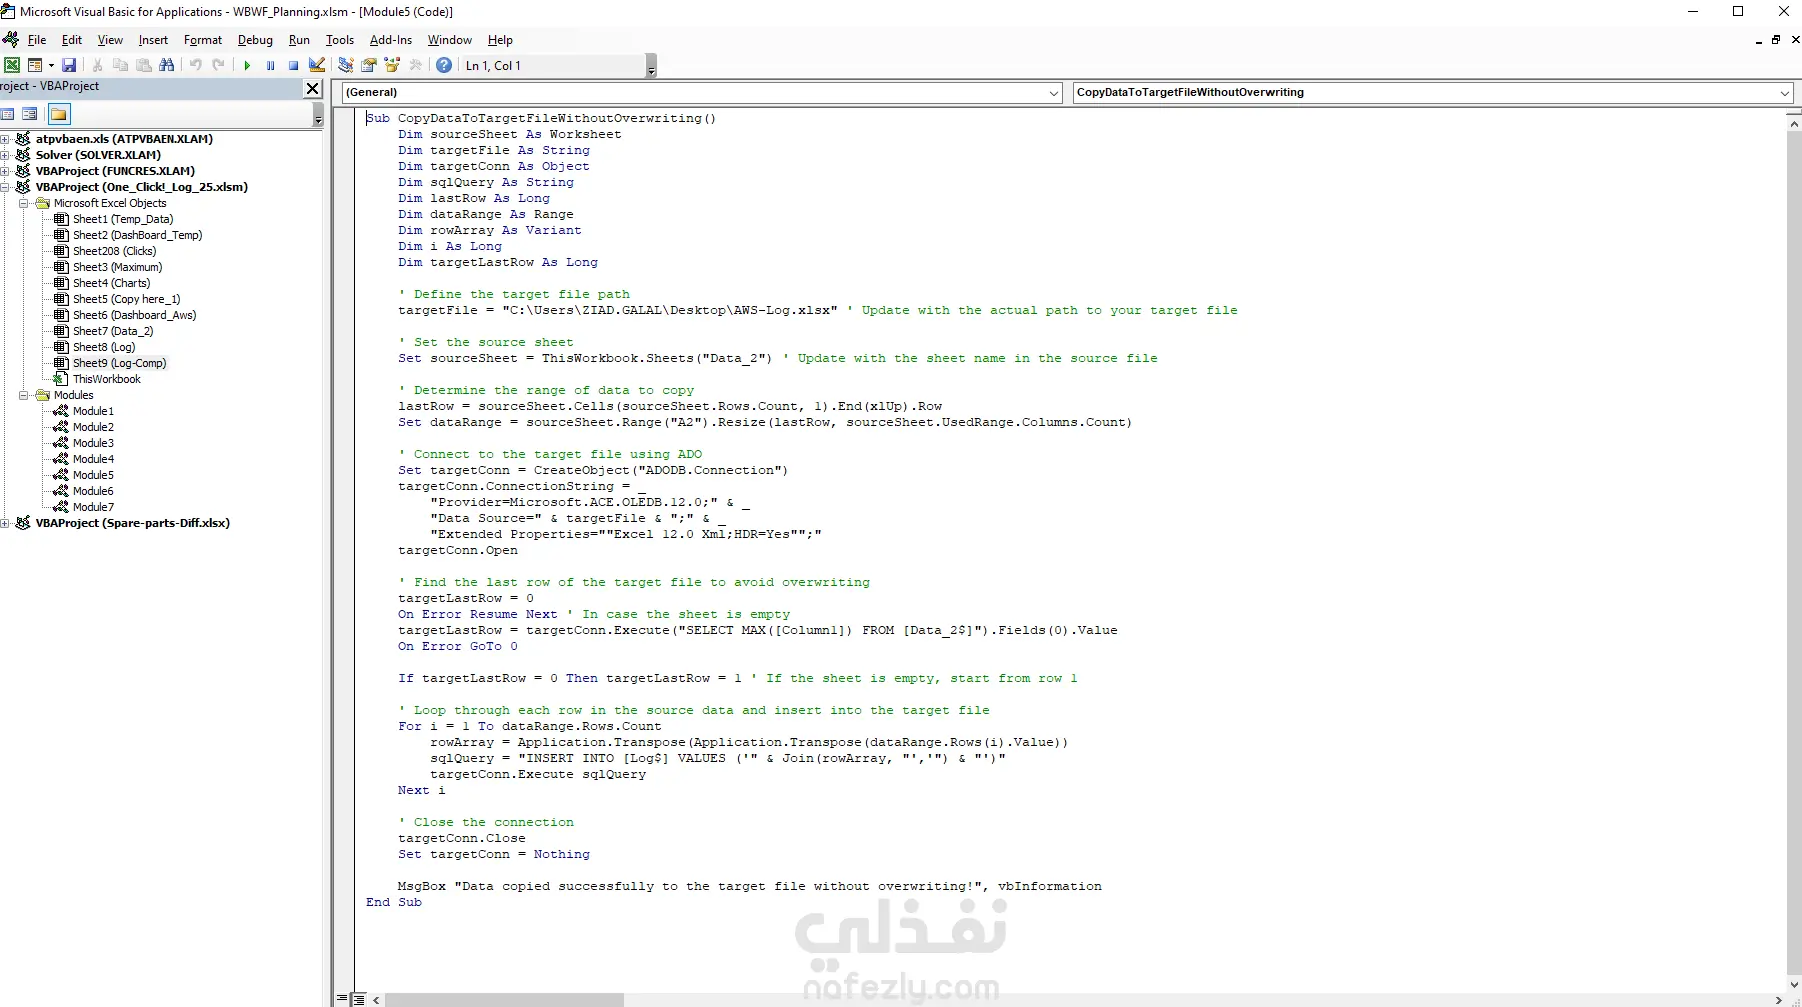
Task: Select ThisWorkbook in project tree
Action: [x=106, y=379]
